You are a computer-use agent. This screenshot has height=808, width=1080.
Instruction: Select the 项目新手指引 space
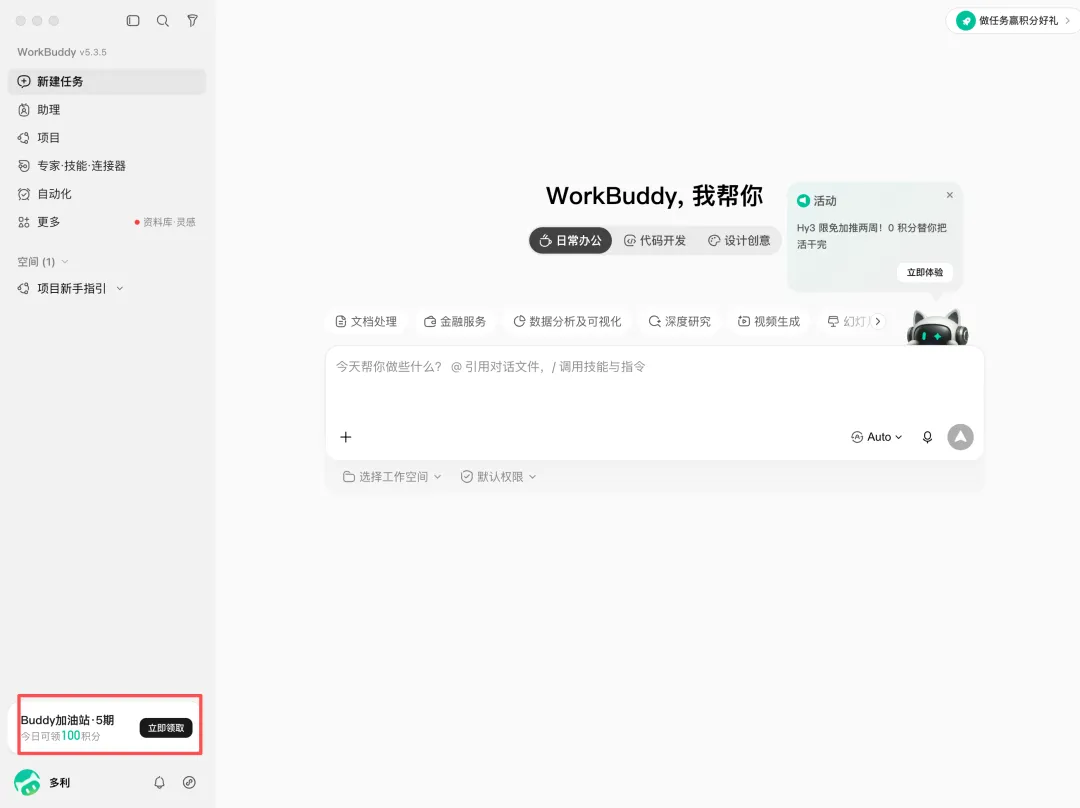72,289
